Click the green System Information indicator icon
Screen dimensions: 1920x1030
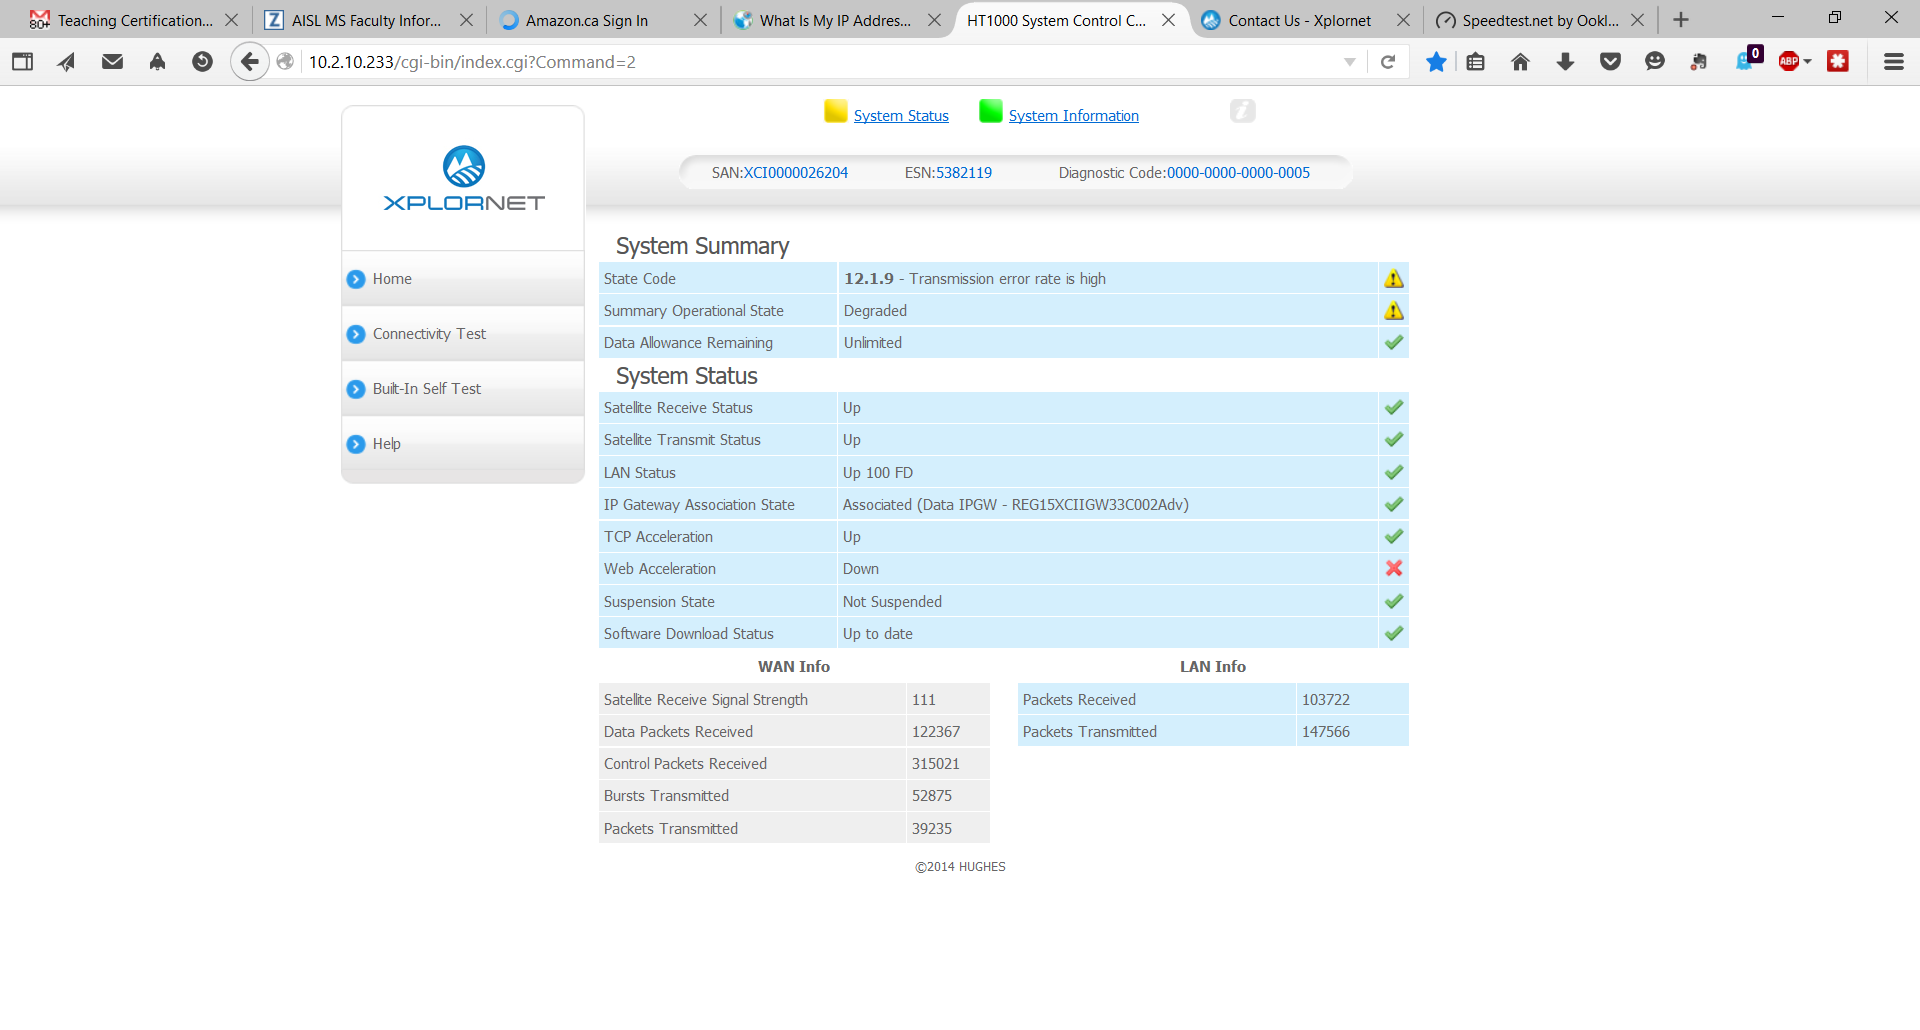point(991,112)
